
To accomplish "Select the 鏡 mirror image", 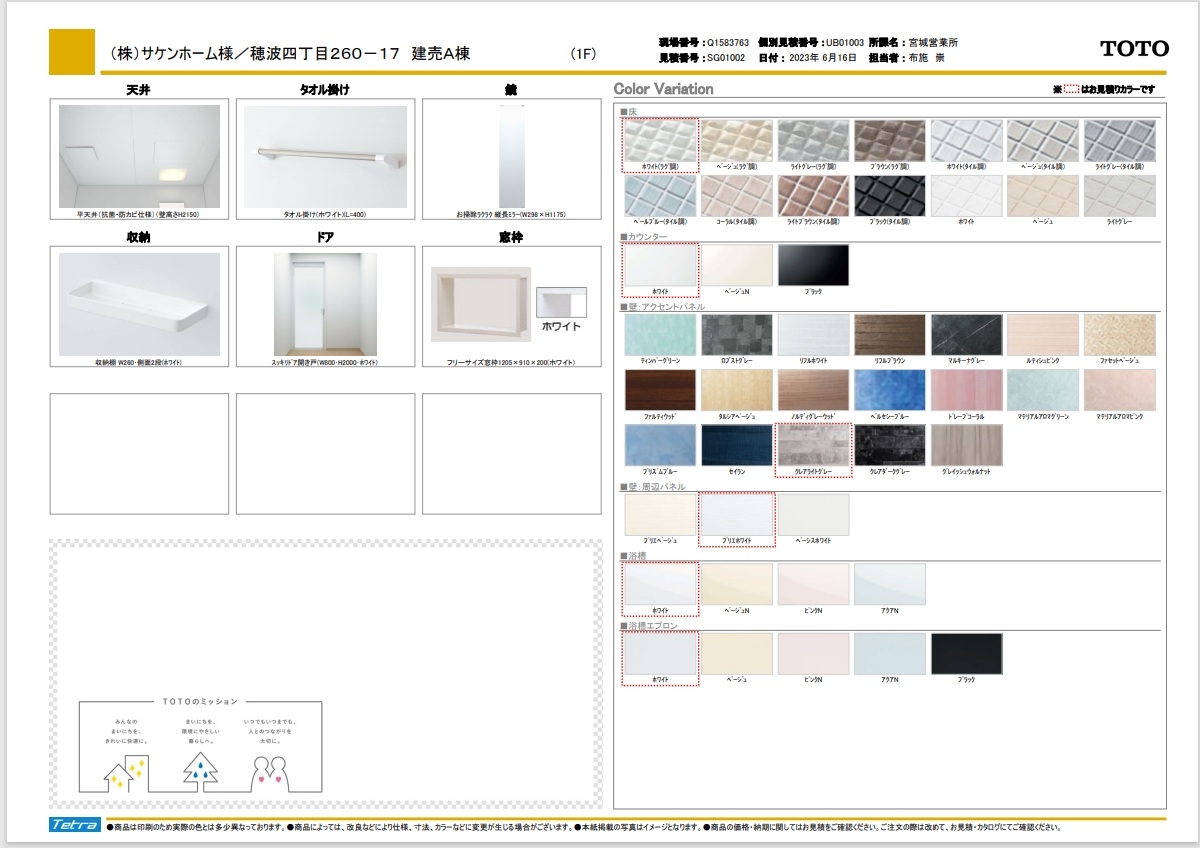I will pyautogui.click(x=511, y=155).
